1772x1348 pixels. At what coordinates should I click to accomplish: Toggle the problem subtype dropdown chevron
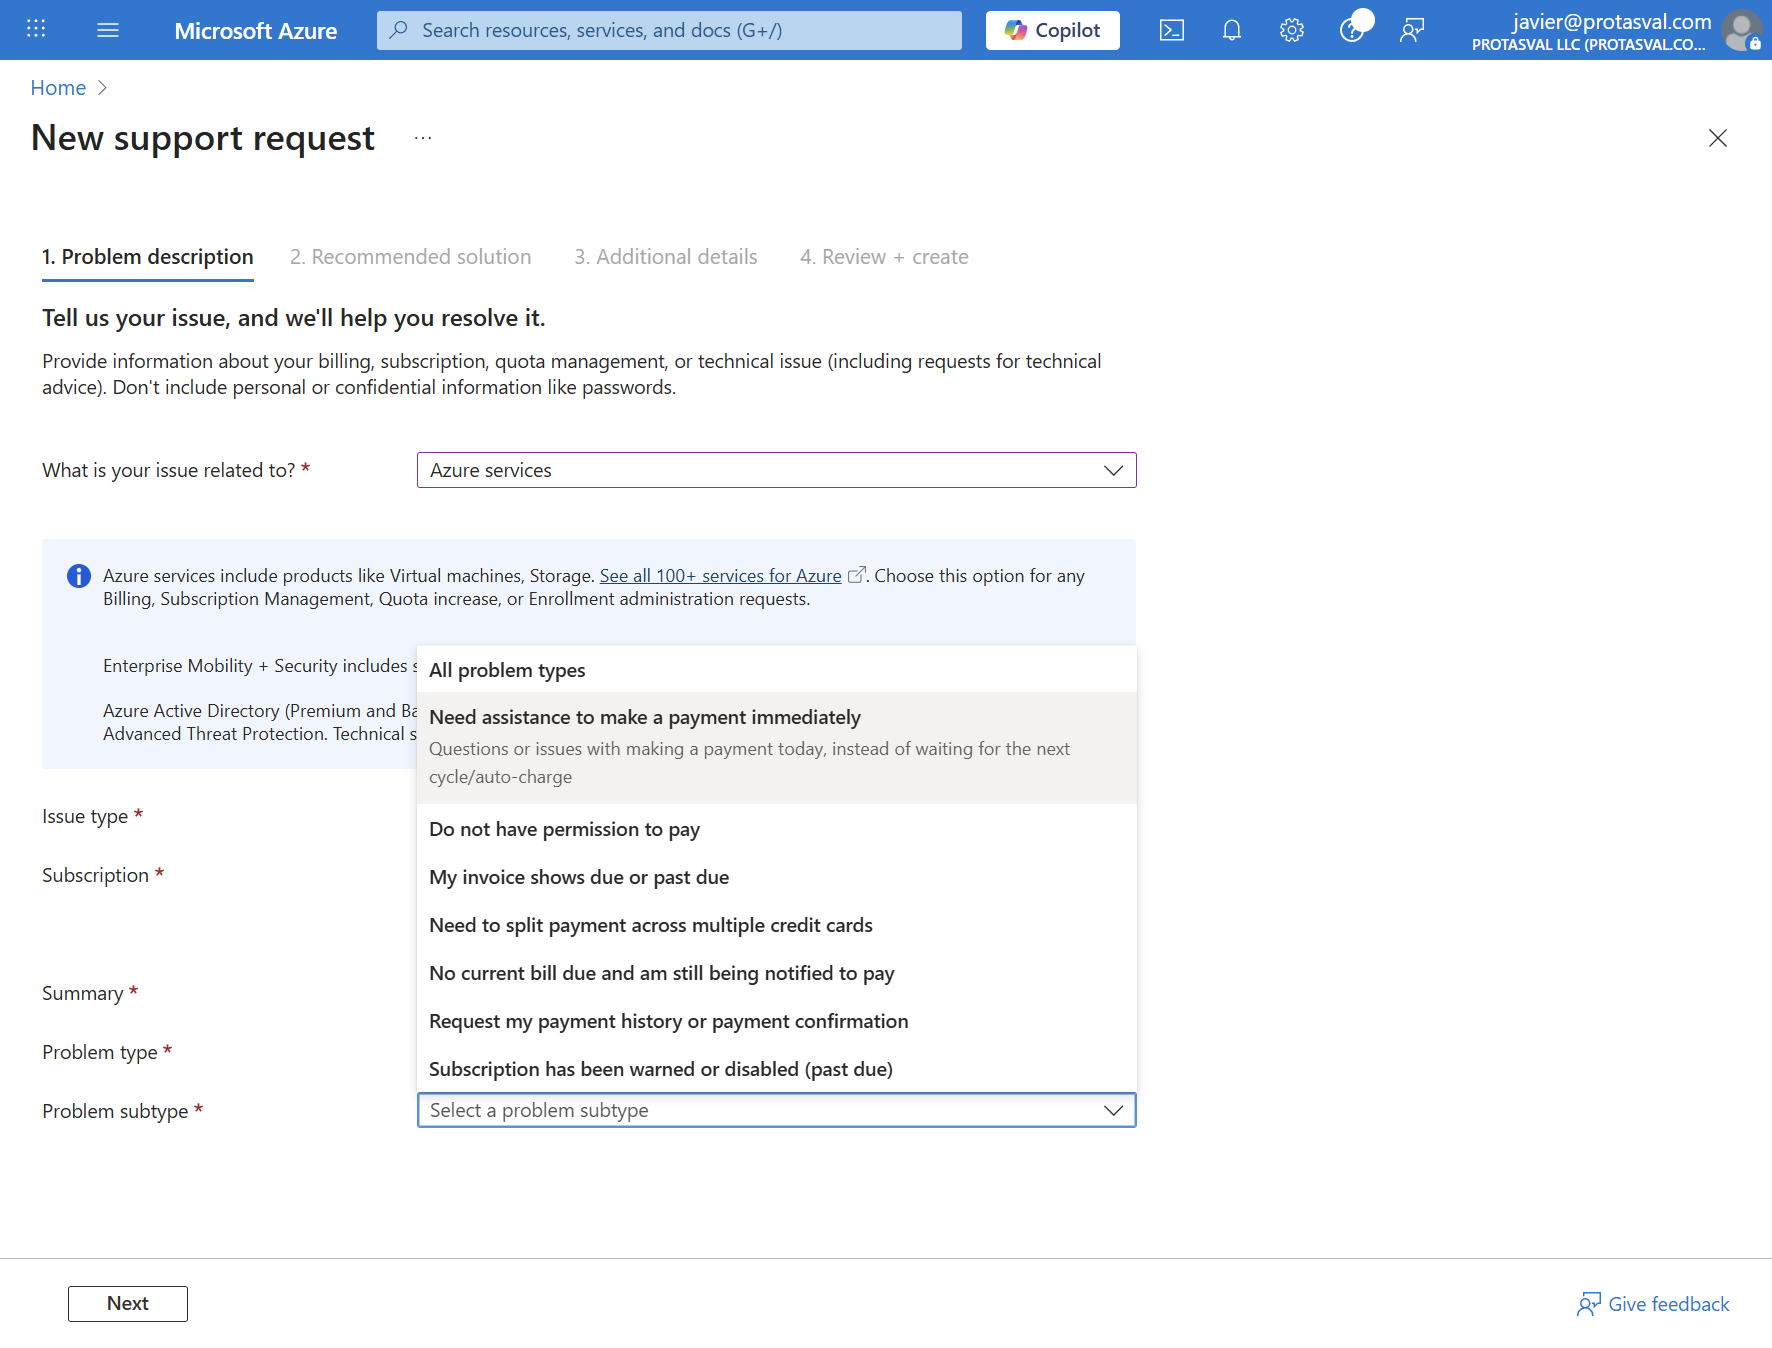click(x=1113, y=1110)
